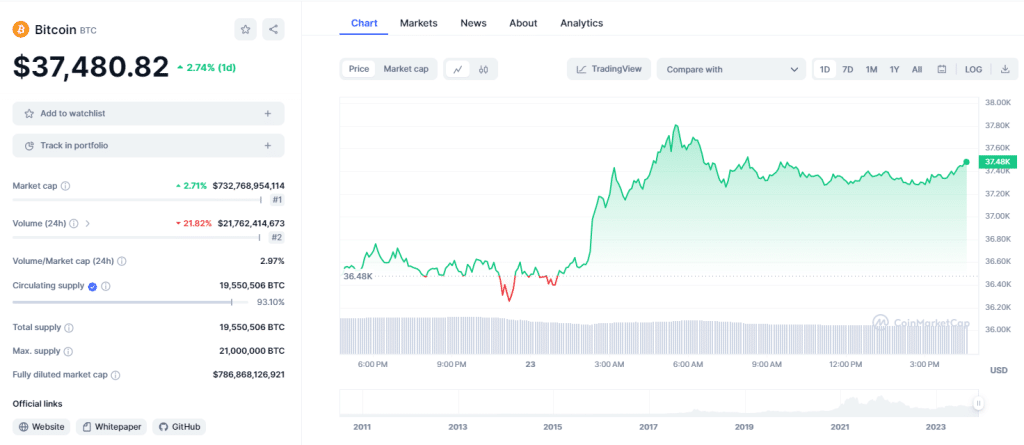
Task: Download chart data with the download icon
Action: tap(1004, 69)
